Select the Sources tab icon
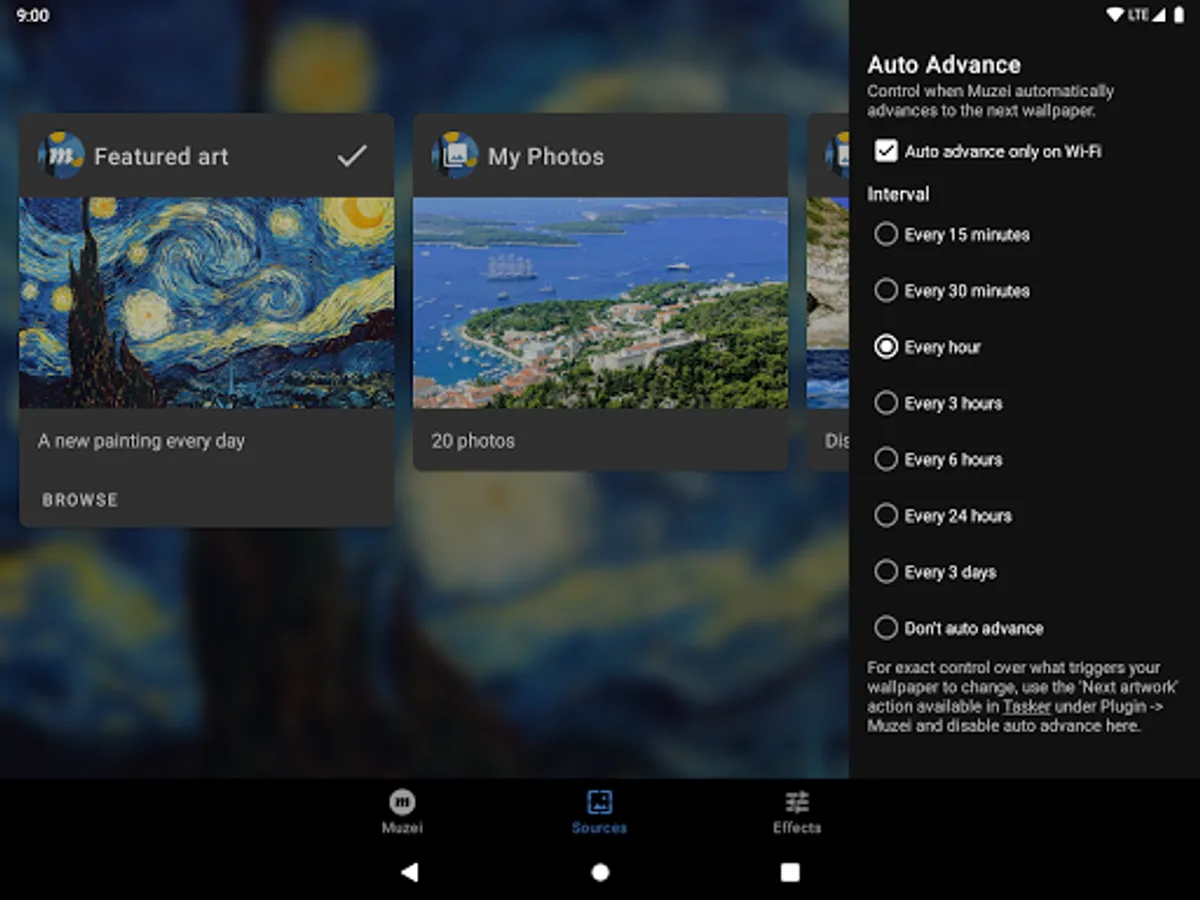Image resolution: width=1200 pixels, height=900 pixels. [x=599, y=801]
